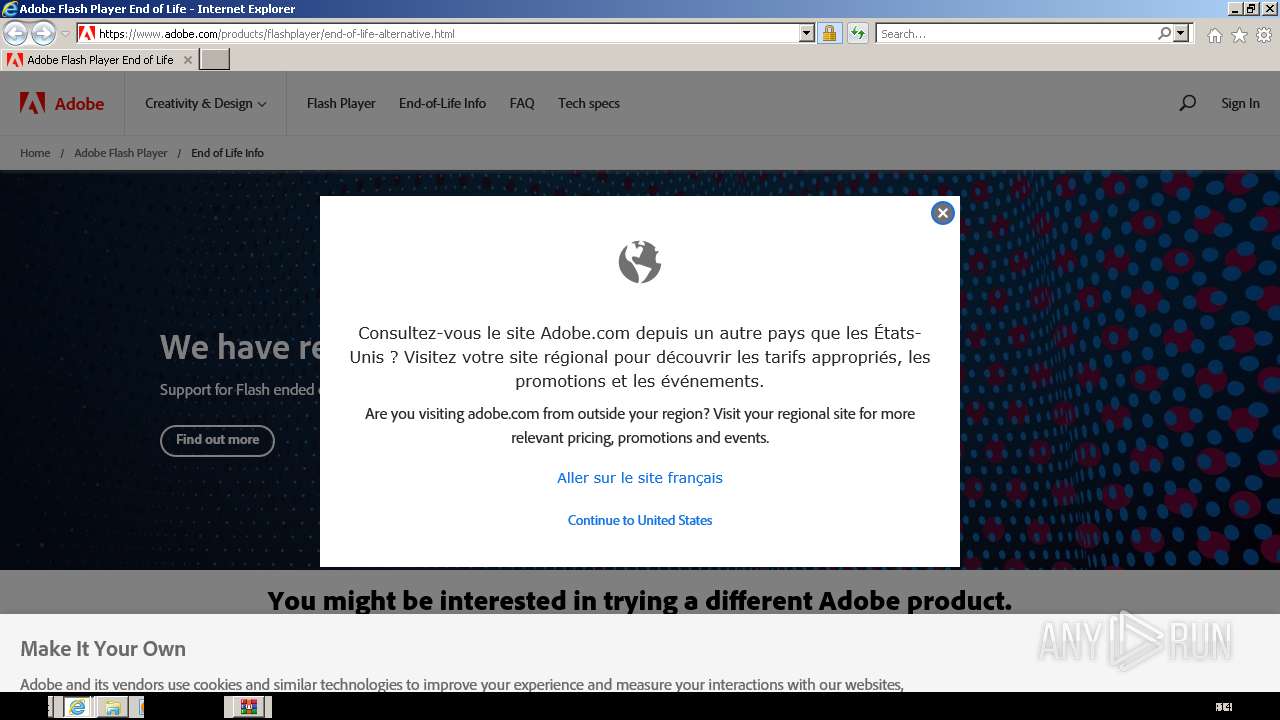Expand the address bar autocomplete dropdown
1280x720 pixels.
[807, 33]
